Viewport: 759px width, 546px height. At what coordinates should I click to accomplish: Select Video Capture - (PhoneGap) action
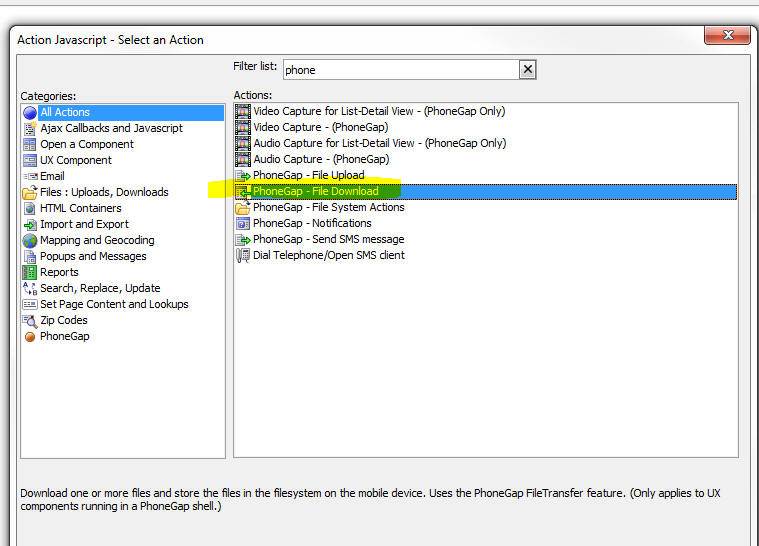coord(320,127)
